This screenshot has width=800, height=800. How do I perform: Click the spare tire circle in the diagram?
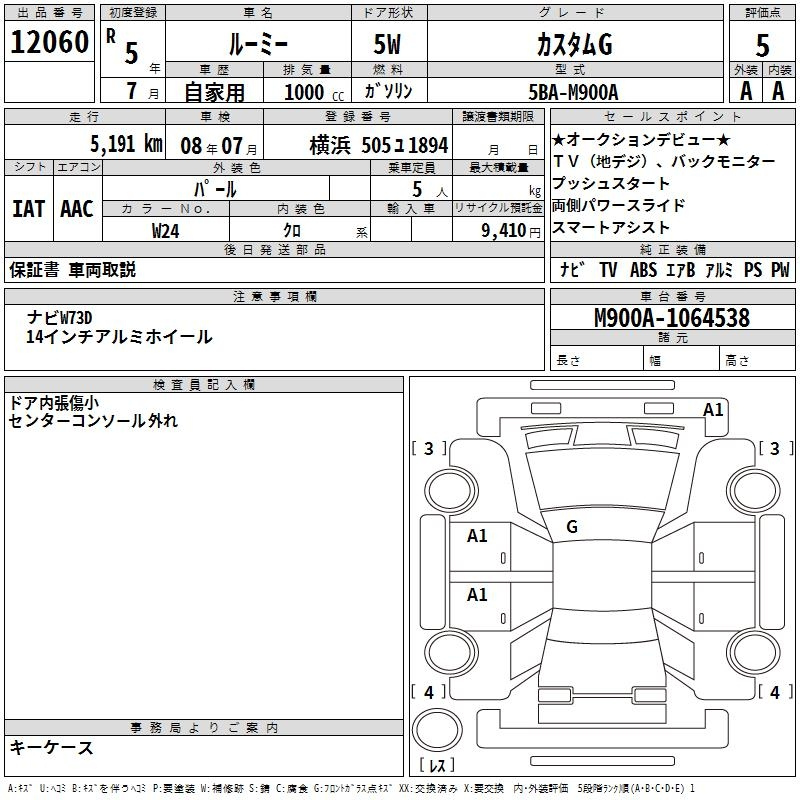pos(437,729)
